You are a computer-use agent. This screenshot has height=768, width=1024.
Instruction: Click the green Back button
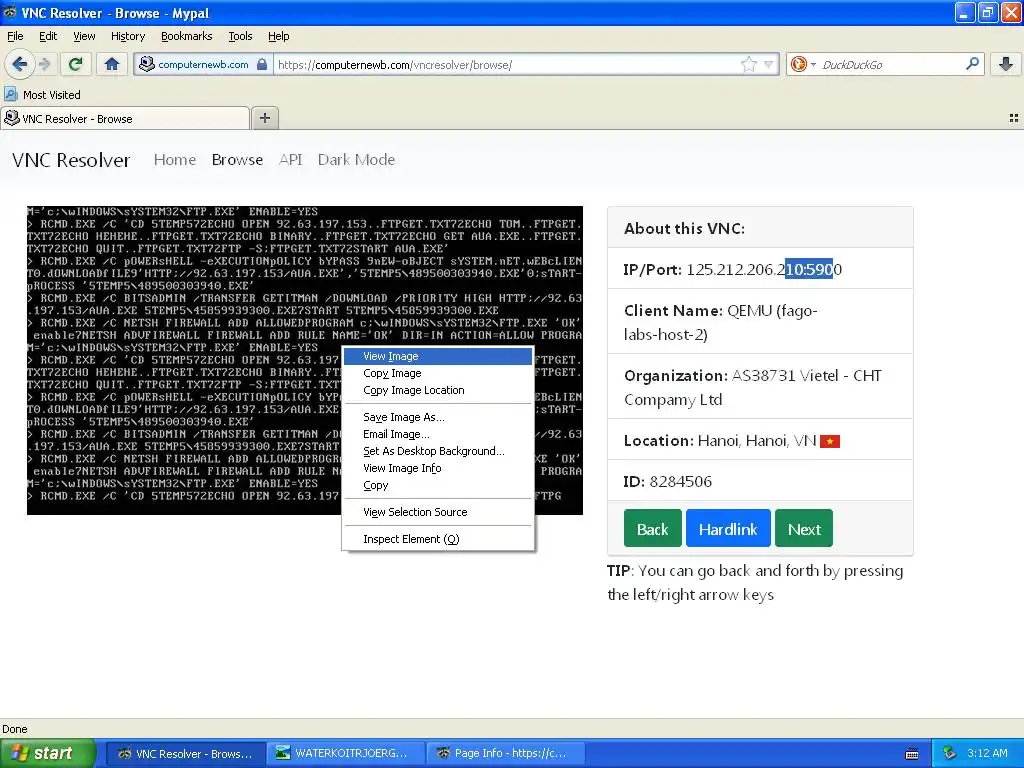pos(652,528)
